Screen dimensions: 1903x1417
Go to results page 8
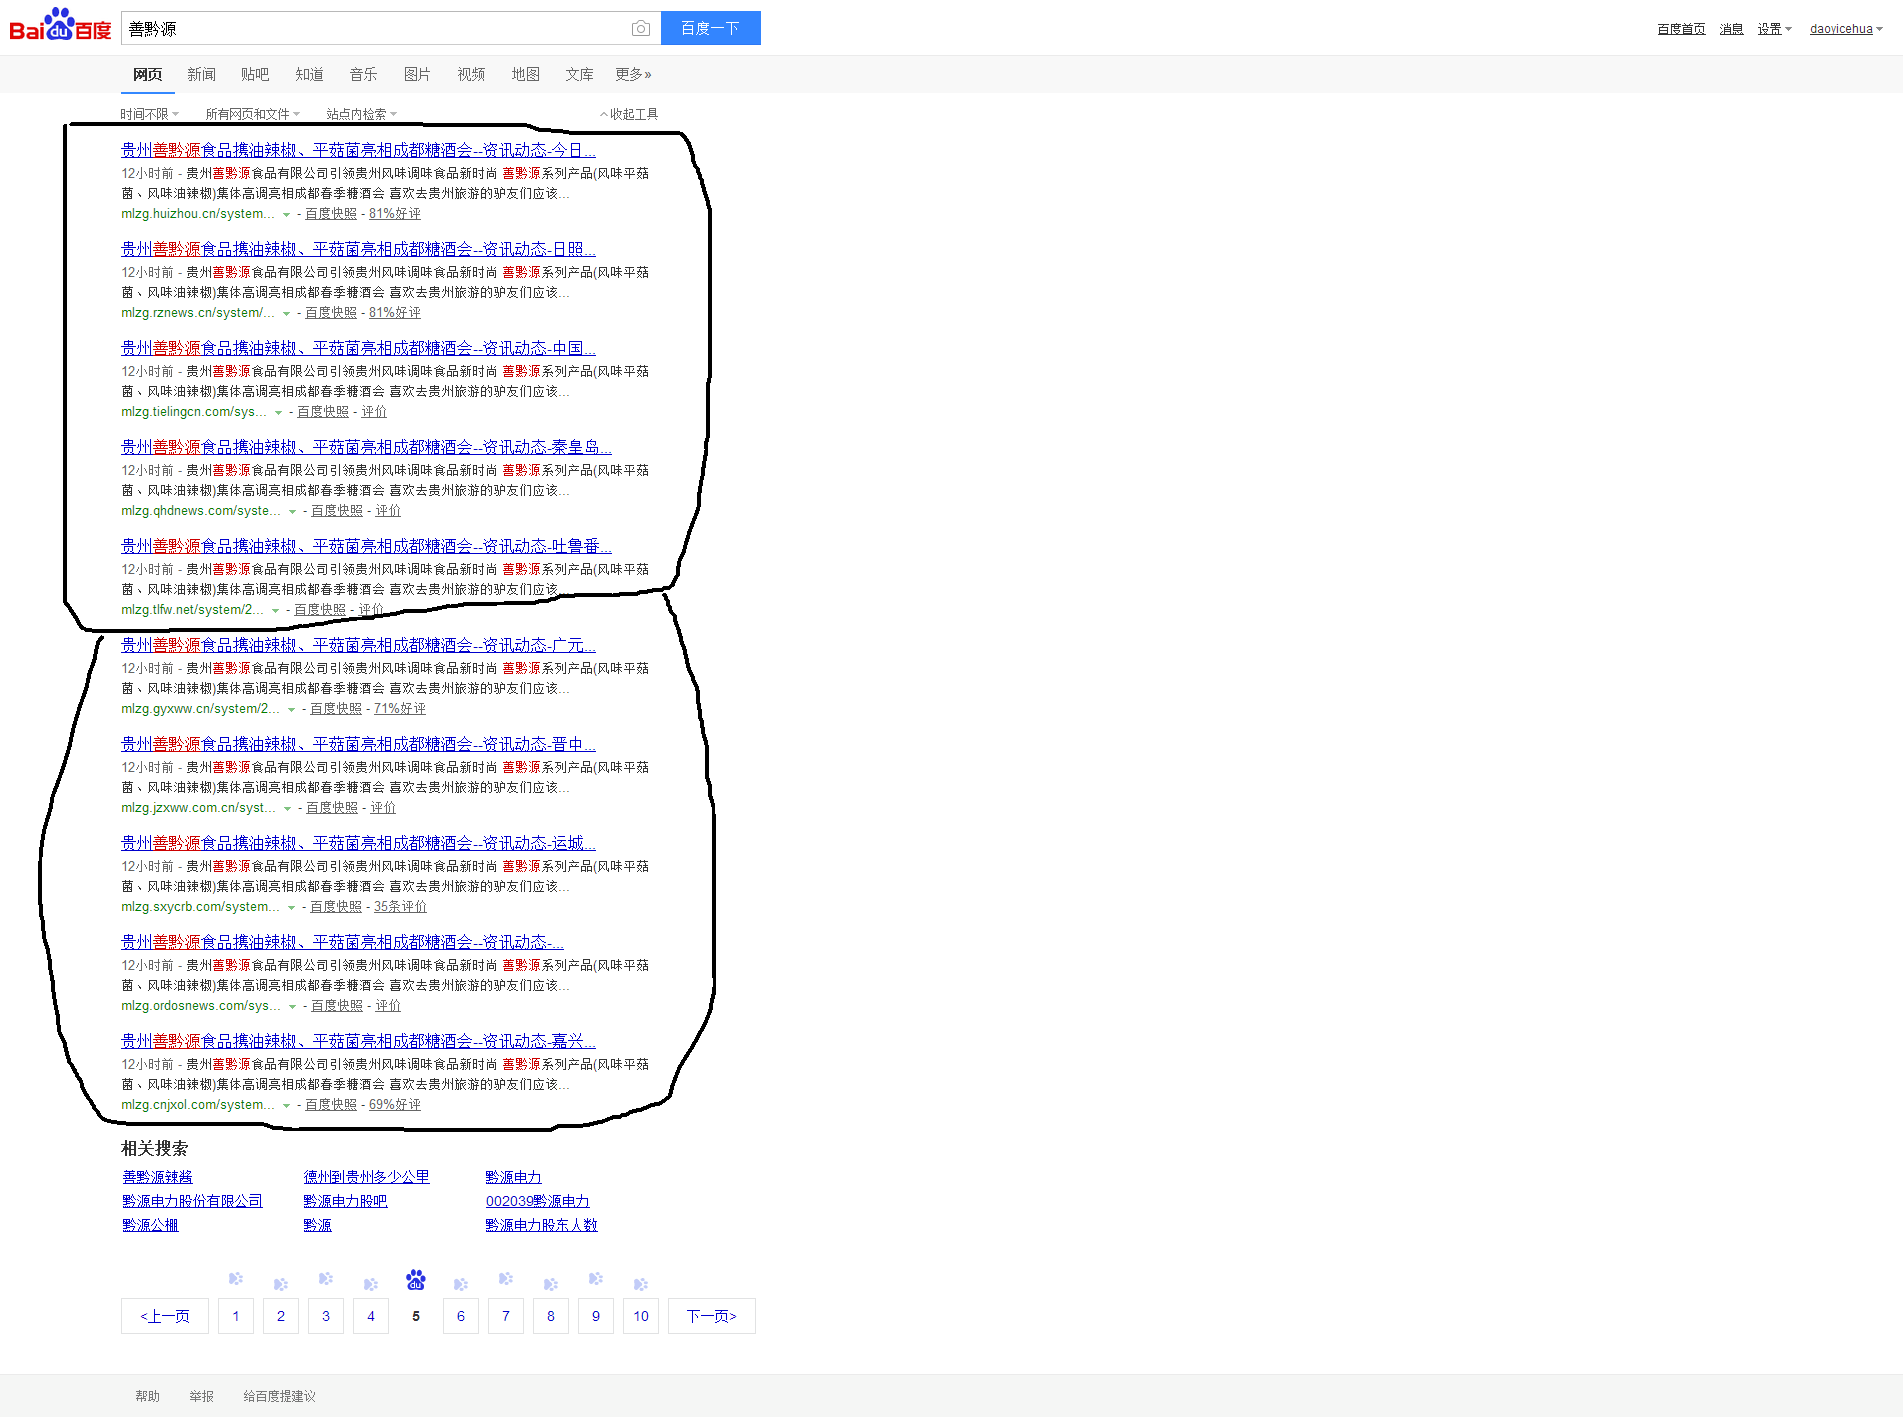coord(551,1316)
